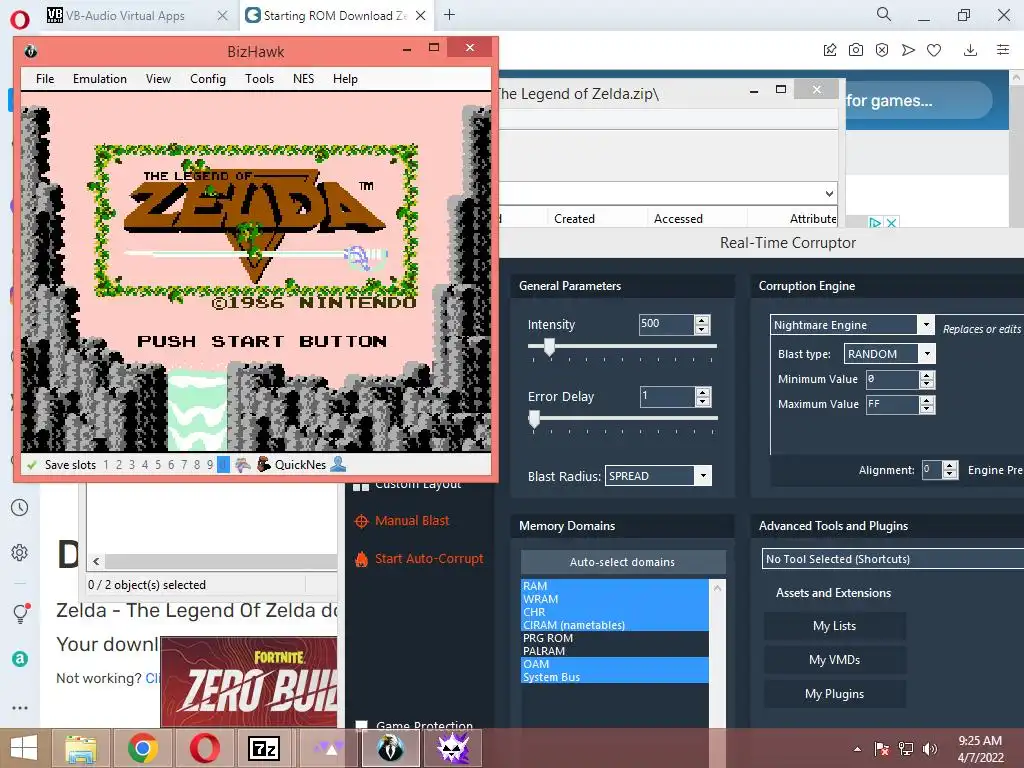This screenshot has height=768, width=1024.
Task: Expand the 7-Zip address path dropdown
Action: click(x=829, y=193)
